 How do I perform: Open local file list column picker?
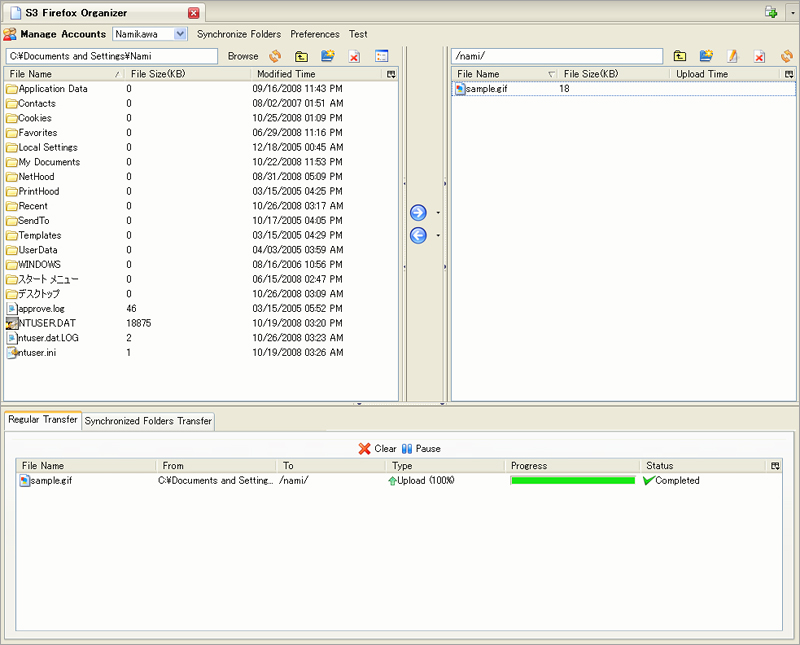(x=391, y=75)
